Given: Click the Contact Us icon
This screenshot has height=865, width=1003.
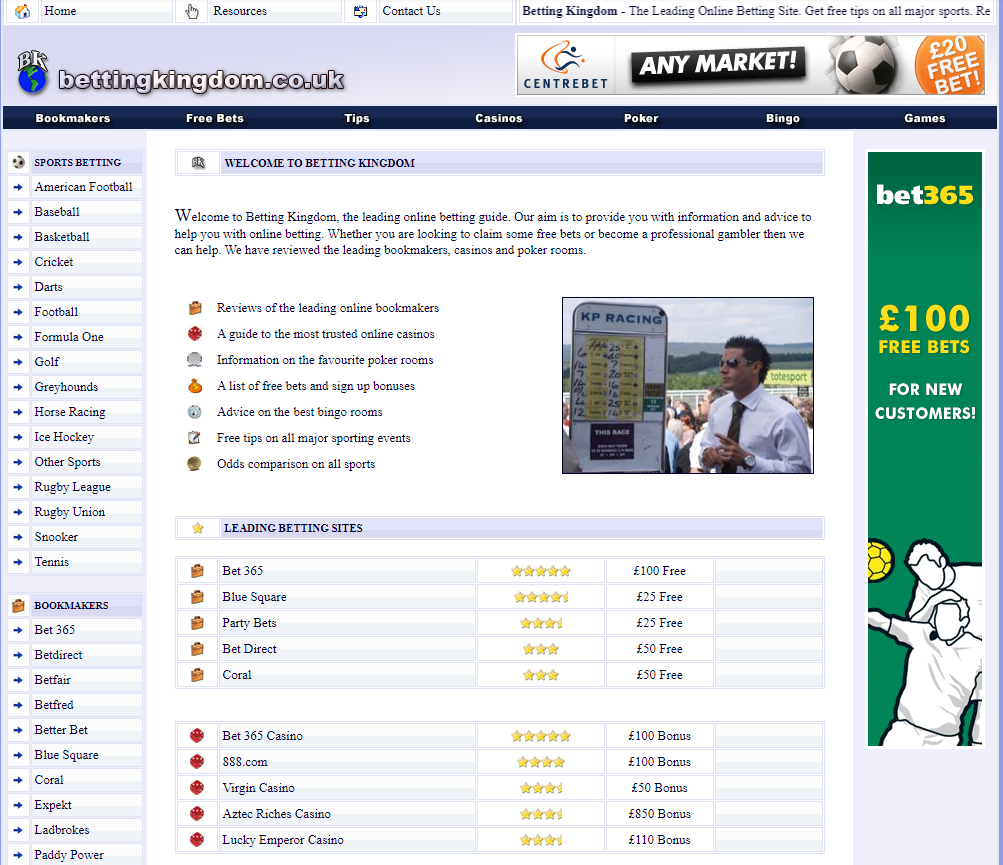Looking at the screenshot, I should 360,11.
